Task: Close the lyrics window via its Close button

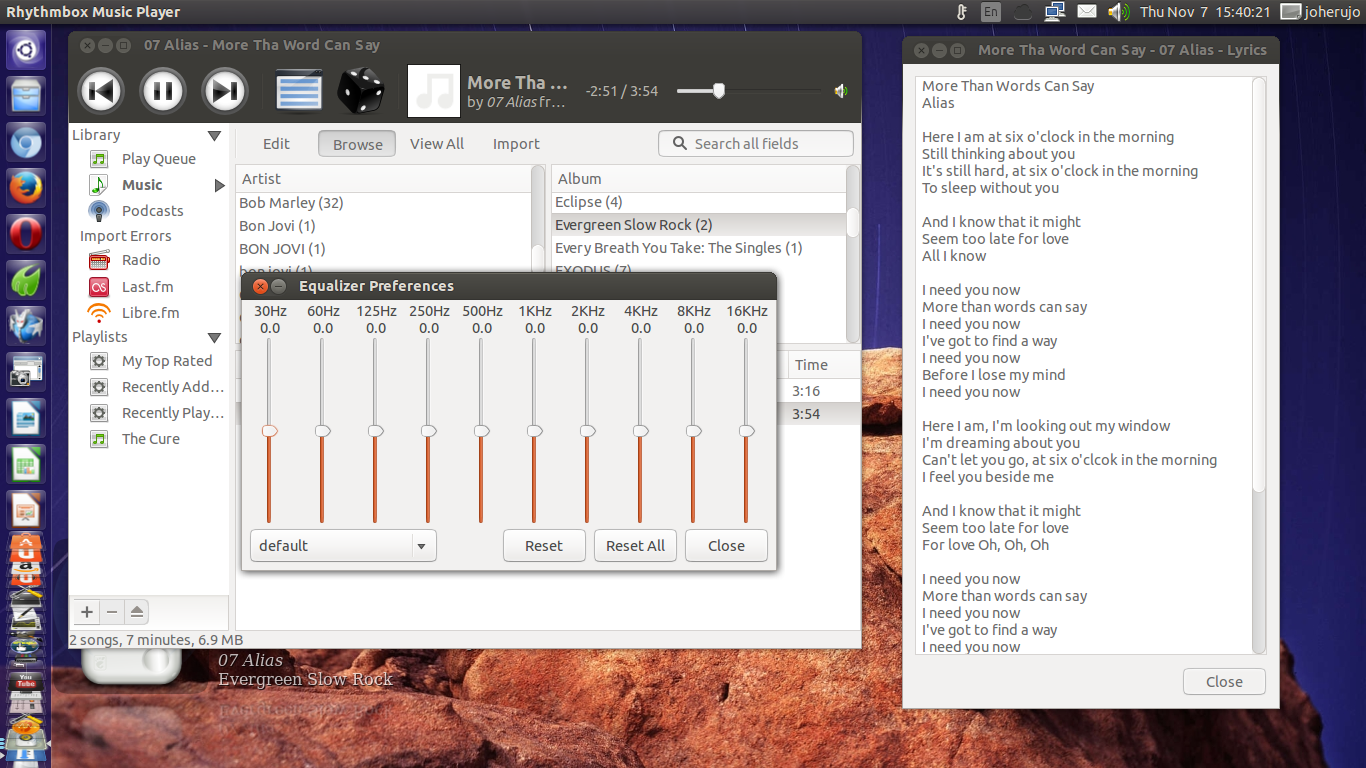Action: point(1223,681)
